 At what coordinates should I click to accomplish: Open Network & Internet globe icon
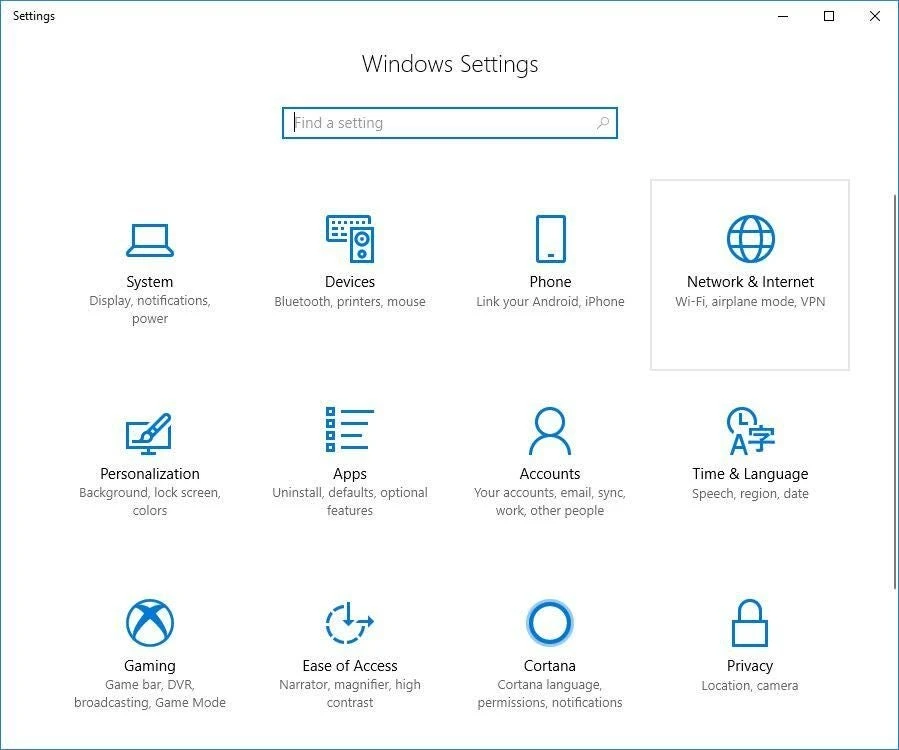(750, 239)
